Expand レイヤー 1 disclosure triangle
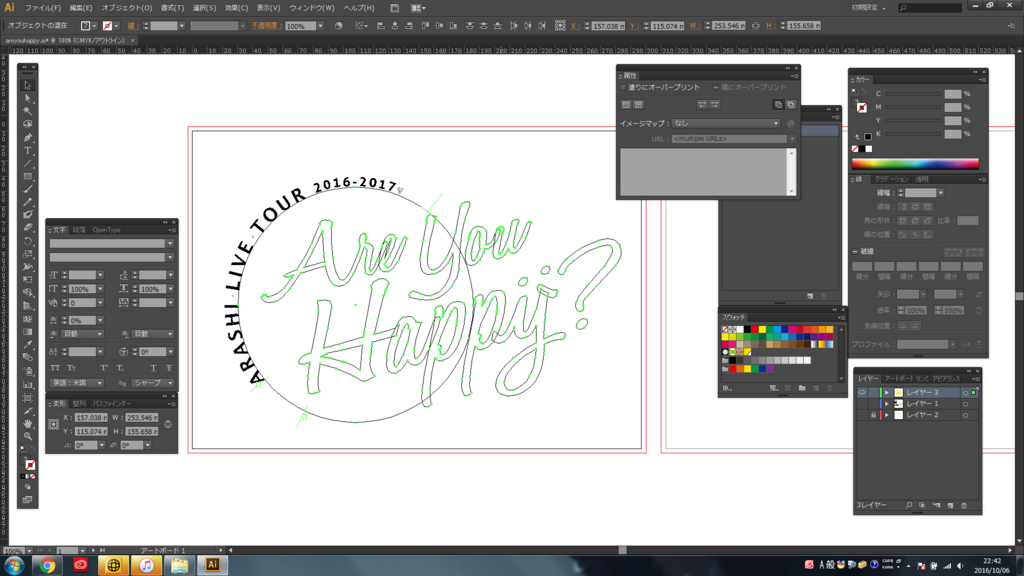The image size is (1024, 576). pyautogui.click(x=887, y=404)
